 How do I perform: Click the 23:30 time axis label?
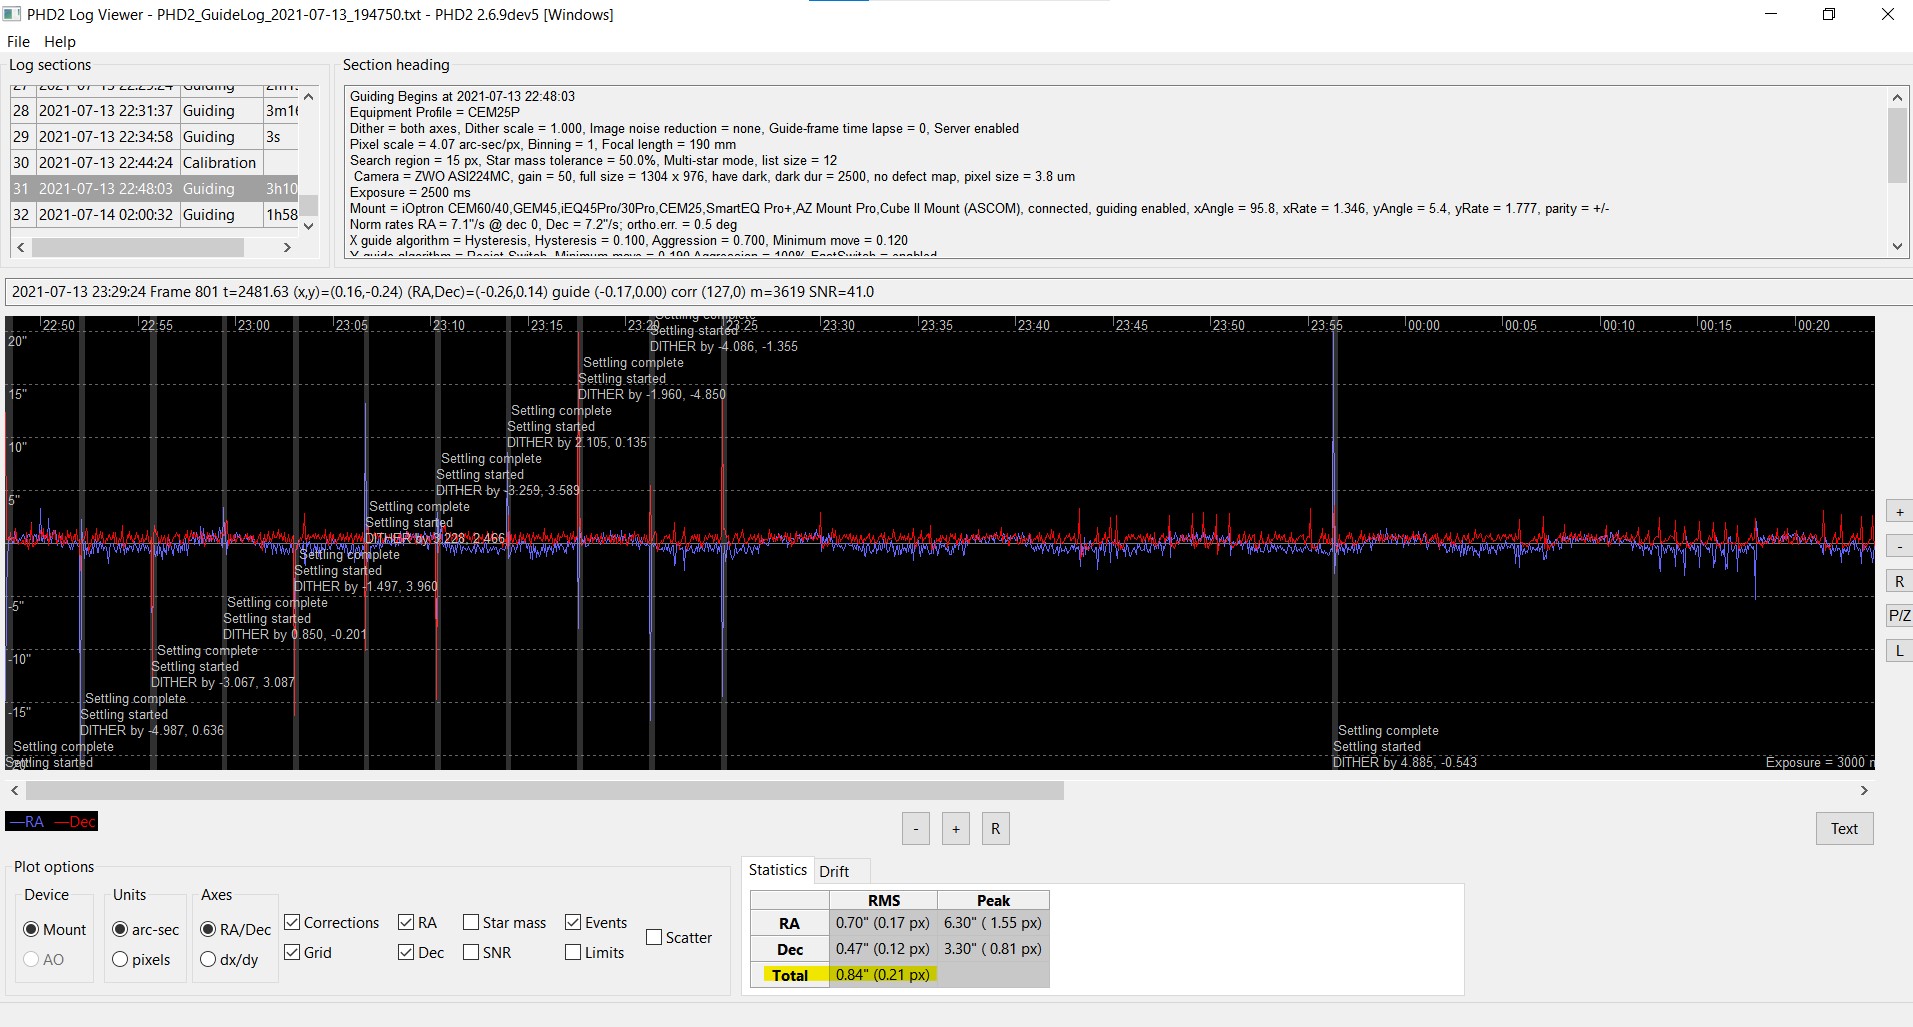[838, 325]
